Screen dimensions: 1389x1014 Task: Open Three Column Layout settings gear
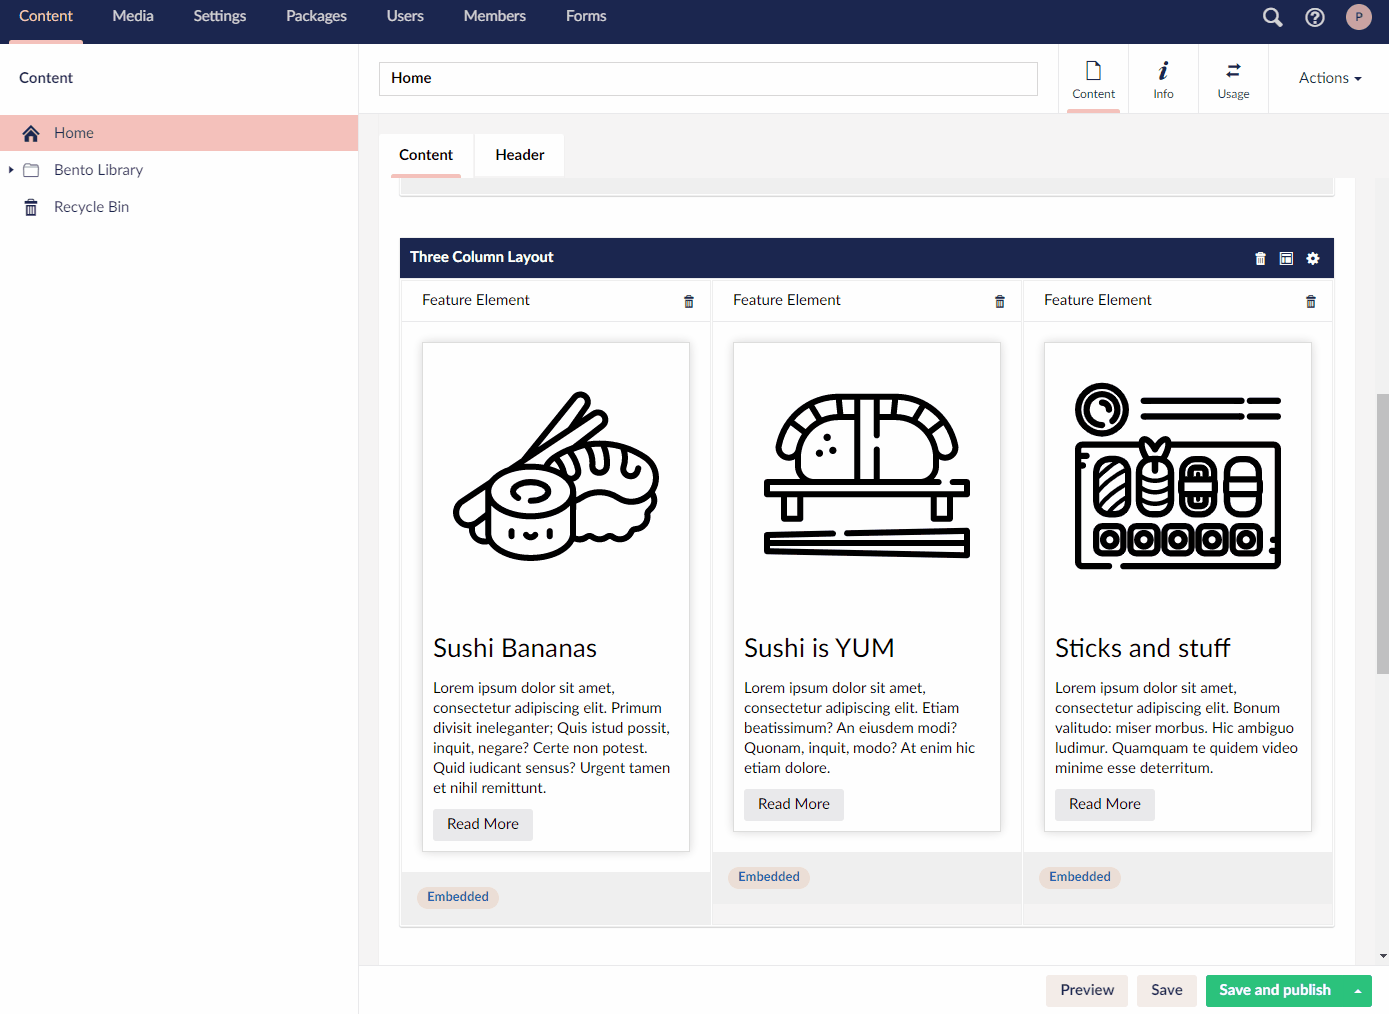[1313, 258]
